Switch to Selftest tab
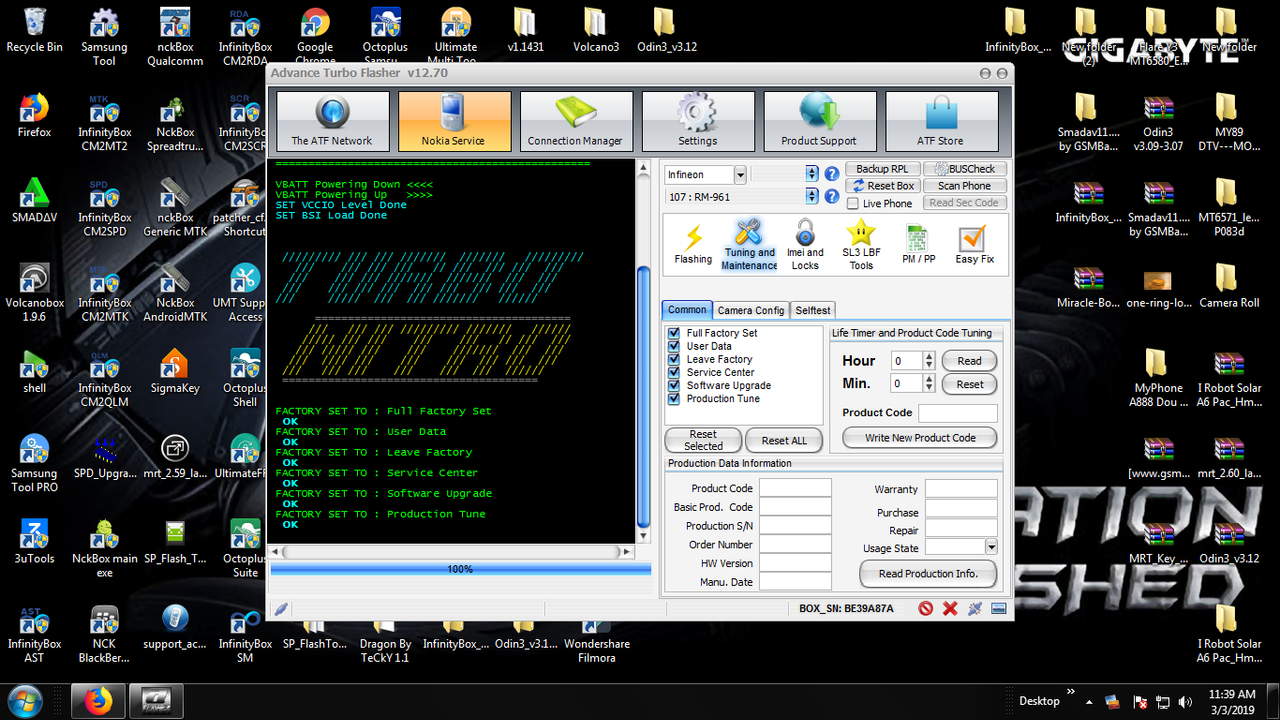Viewport: 1280px width, 720px height. 813,310
